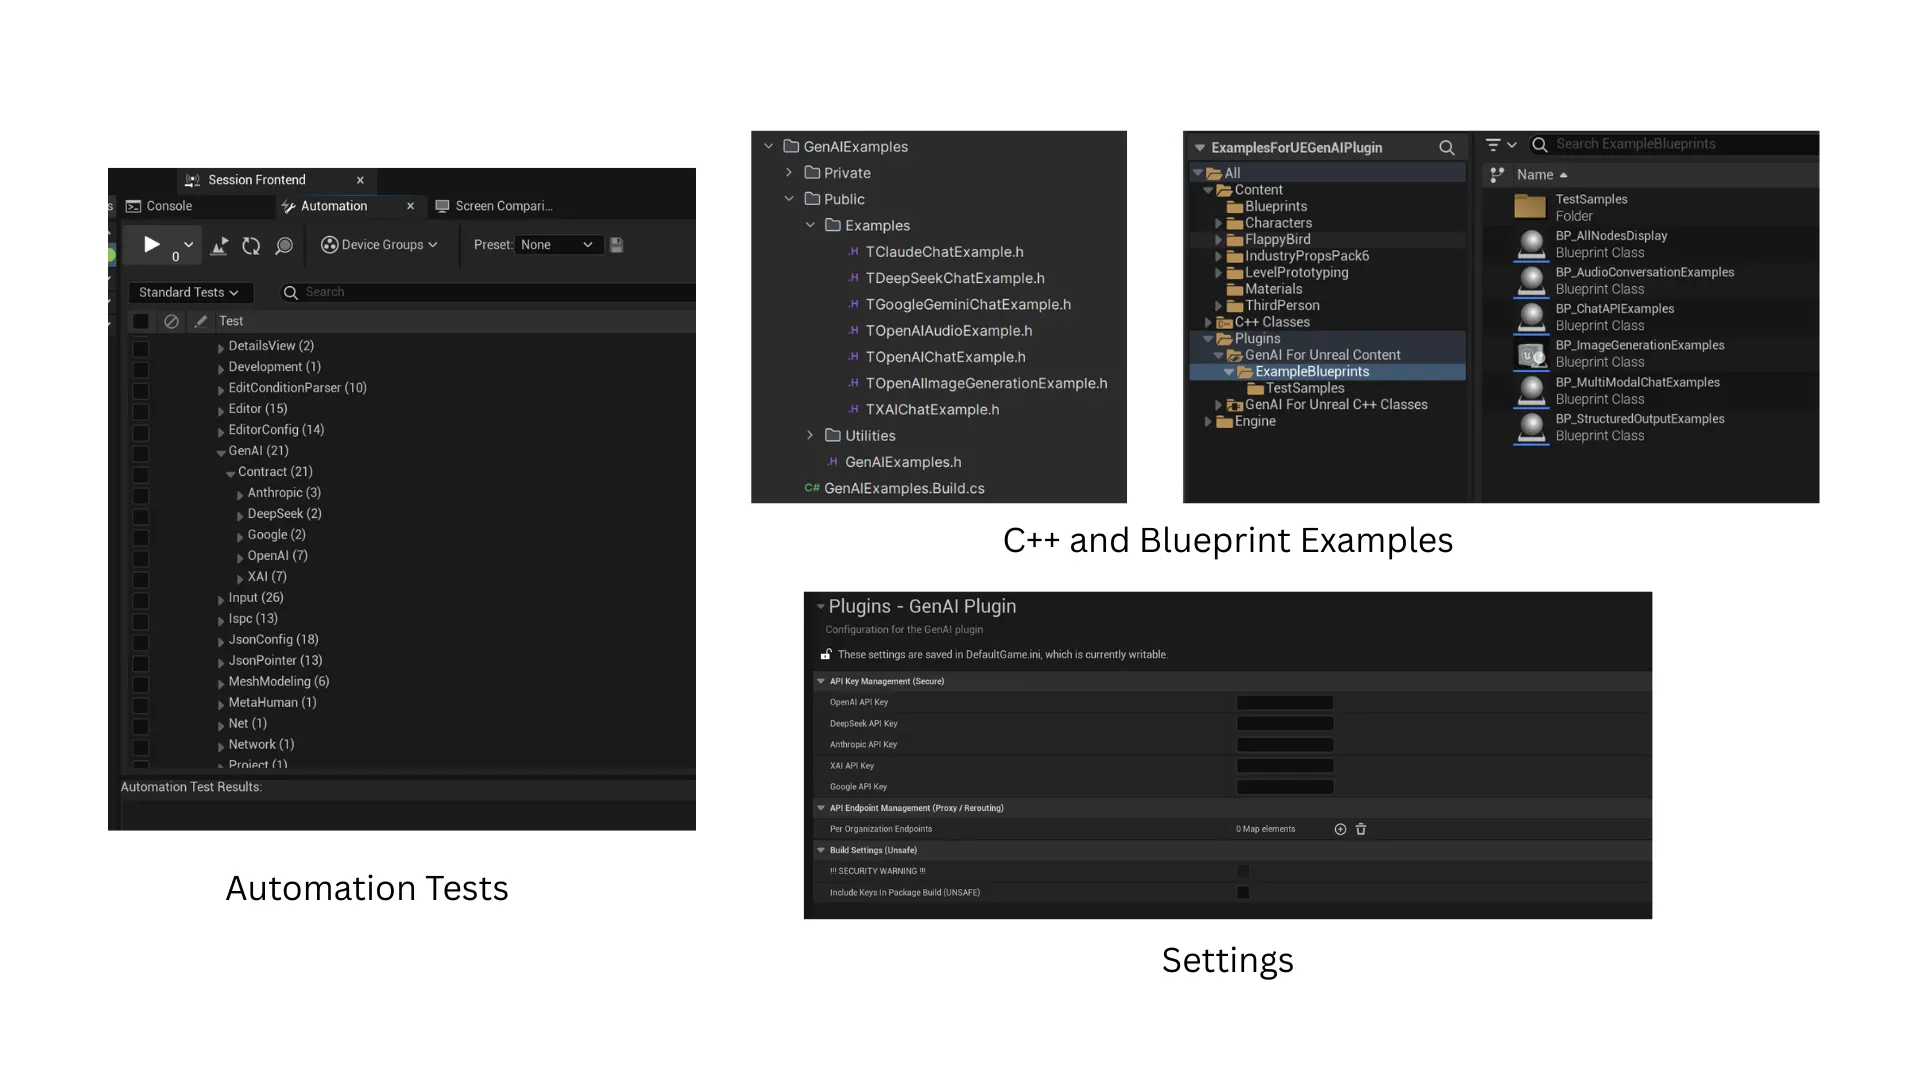Image resolution: width=1920 pixels, height=1080 pixels.
Task: Click the save preset floppy disk icon
Action: click(x=617, y=245)
